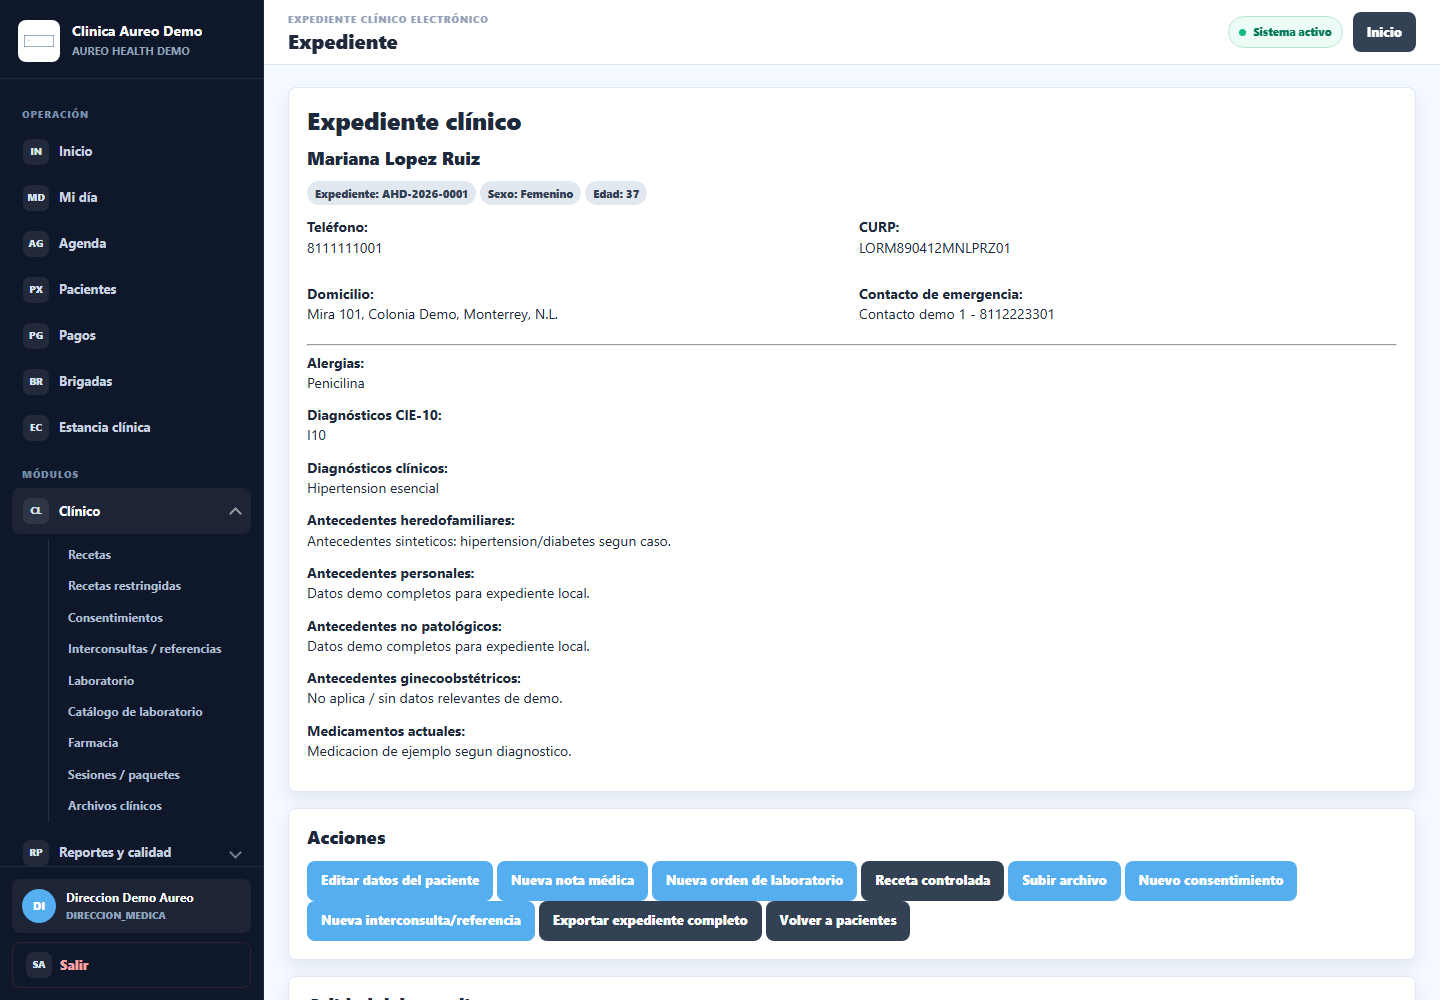
Task: Click Nueva nota médica button
Action: (572, 881)
